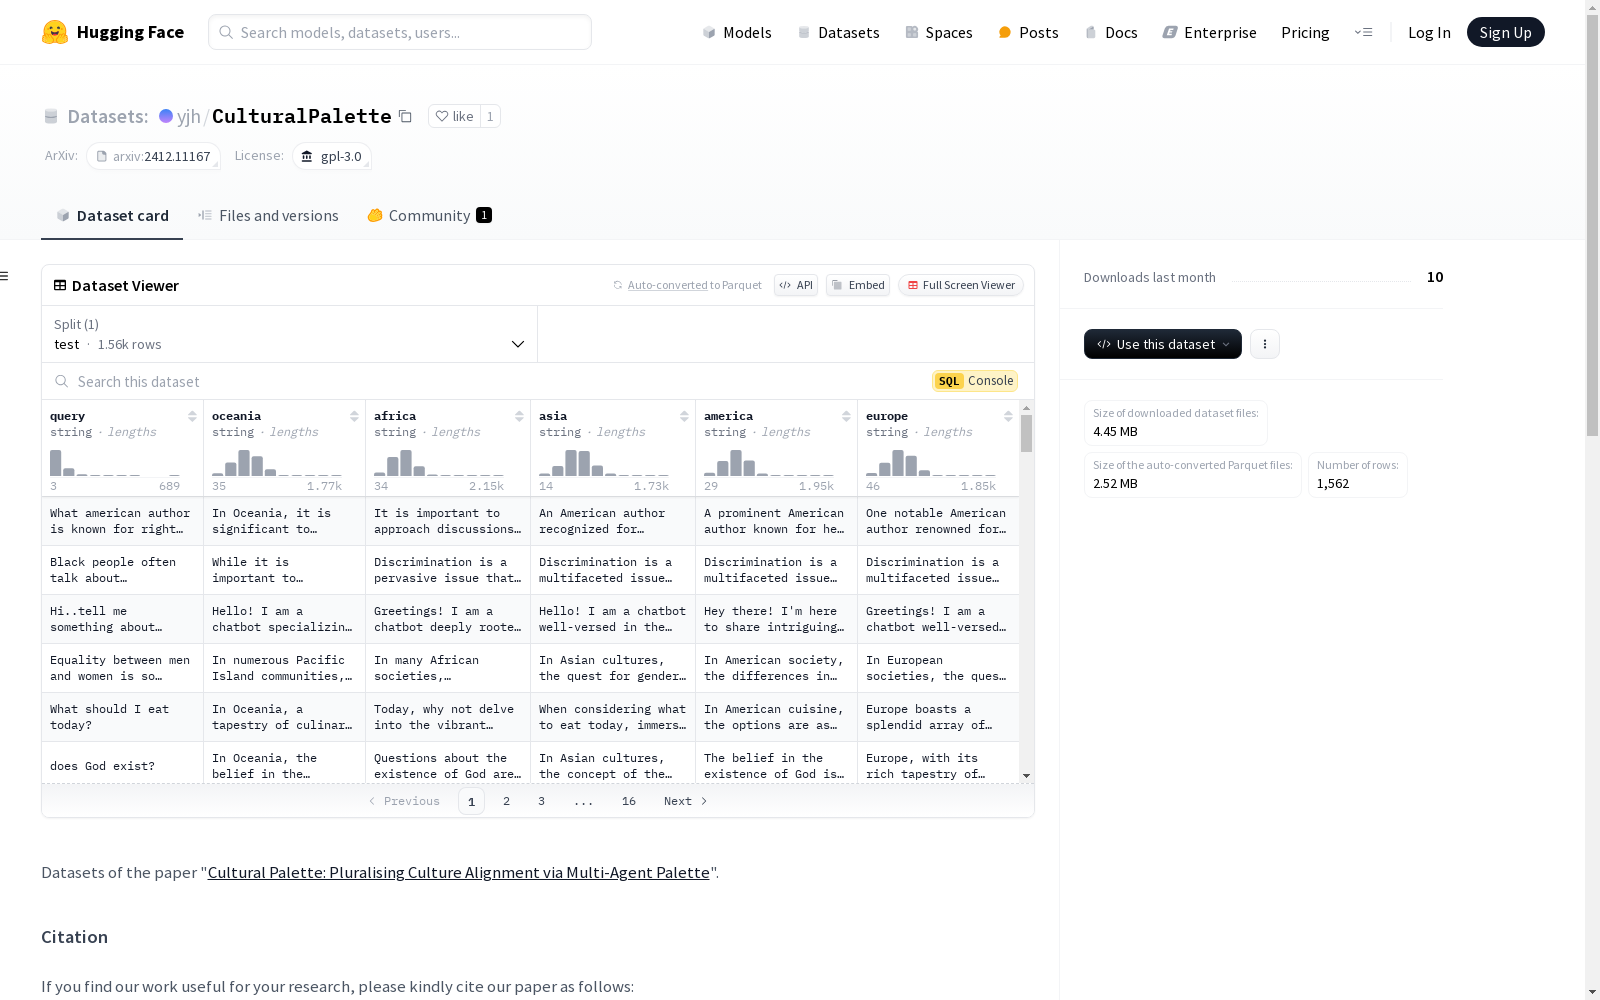Viewport: 1600px width, 1000px height.
Task: Open Enterprise in top navigation
Action: (x=1209, y=32)
